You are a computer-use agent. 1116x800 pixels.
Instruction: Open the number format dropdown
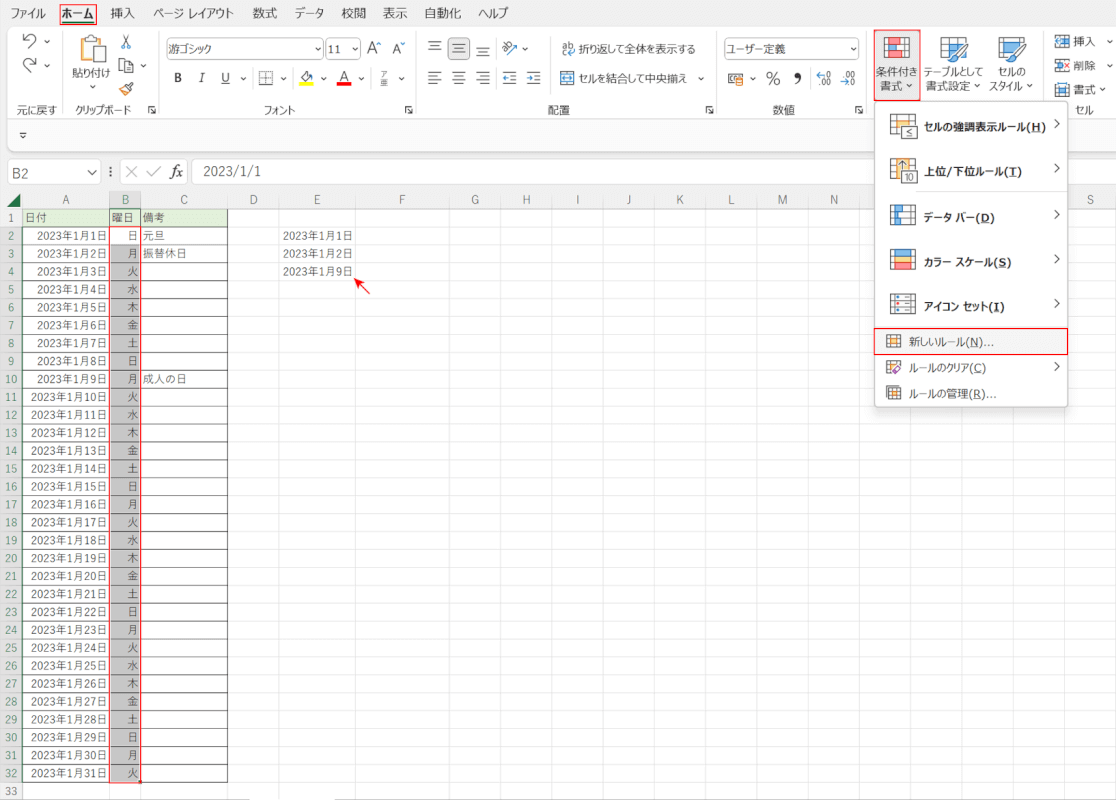tap(853, 48)
